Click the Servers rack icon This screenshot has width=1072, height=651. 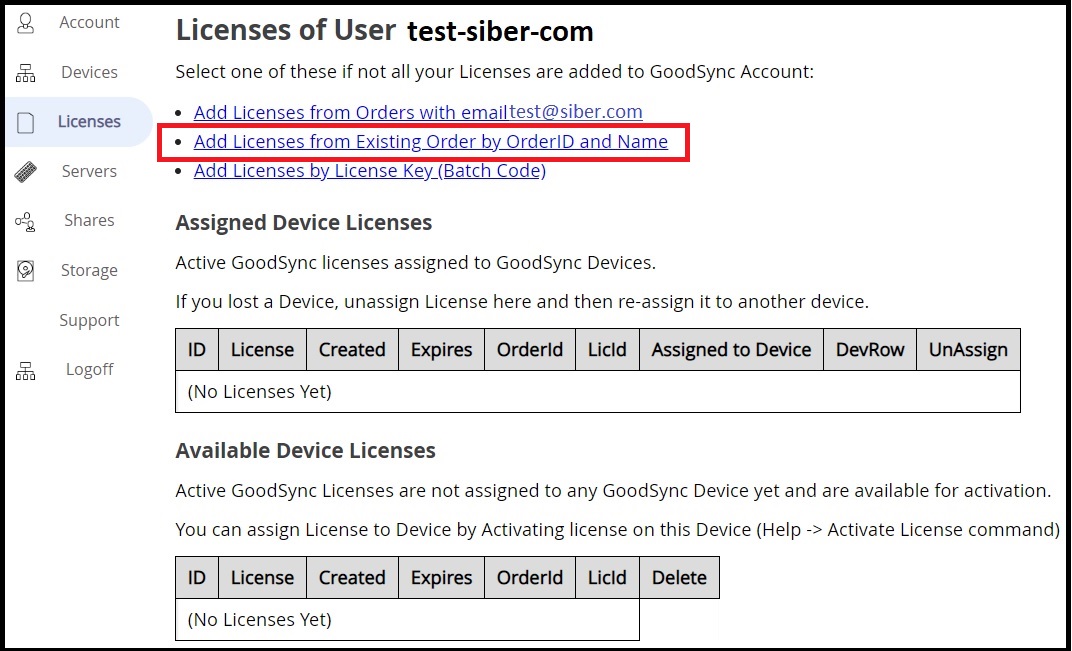26,172
